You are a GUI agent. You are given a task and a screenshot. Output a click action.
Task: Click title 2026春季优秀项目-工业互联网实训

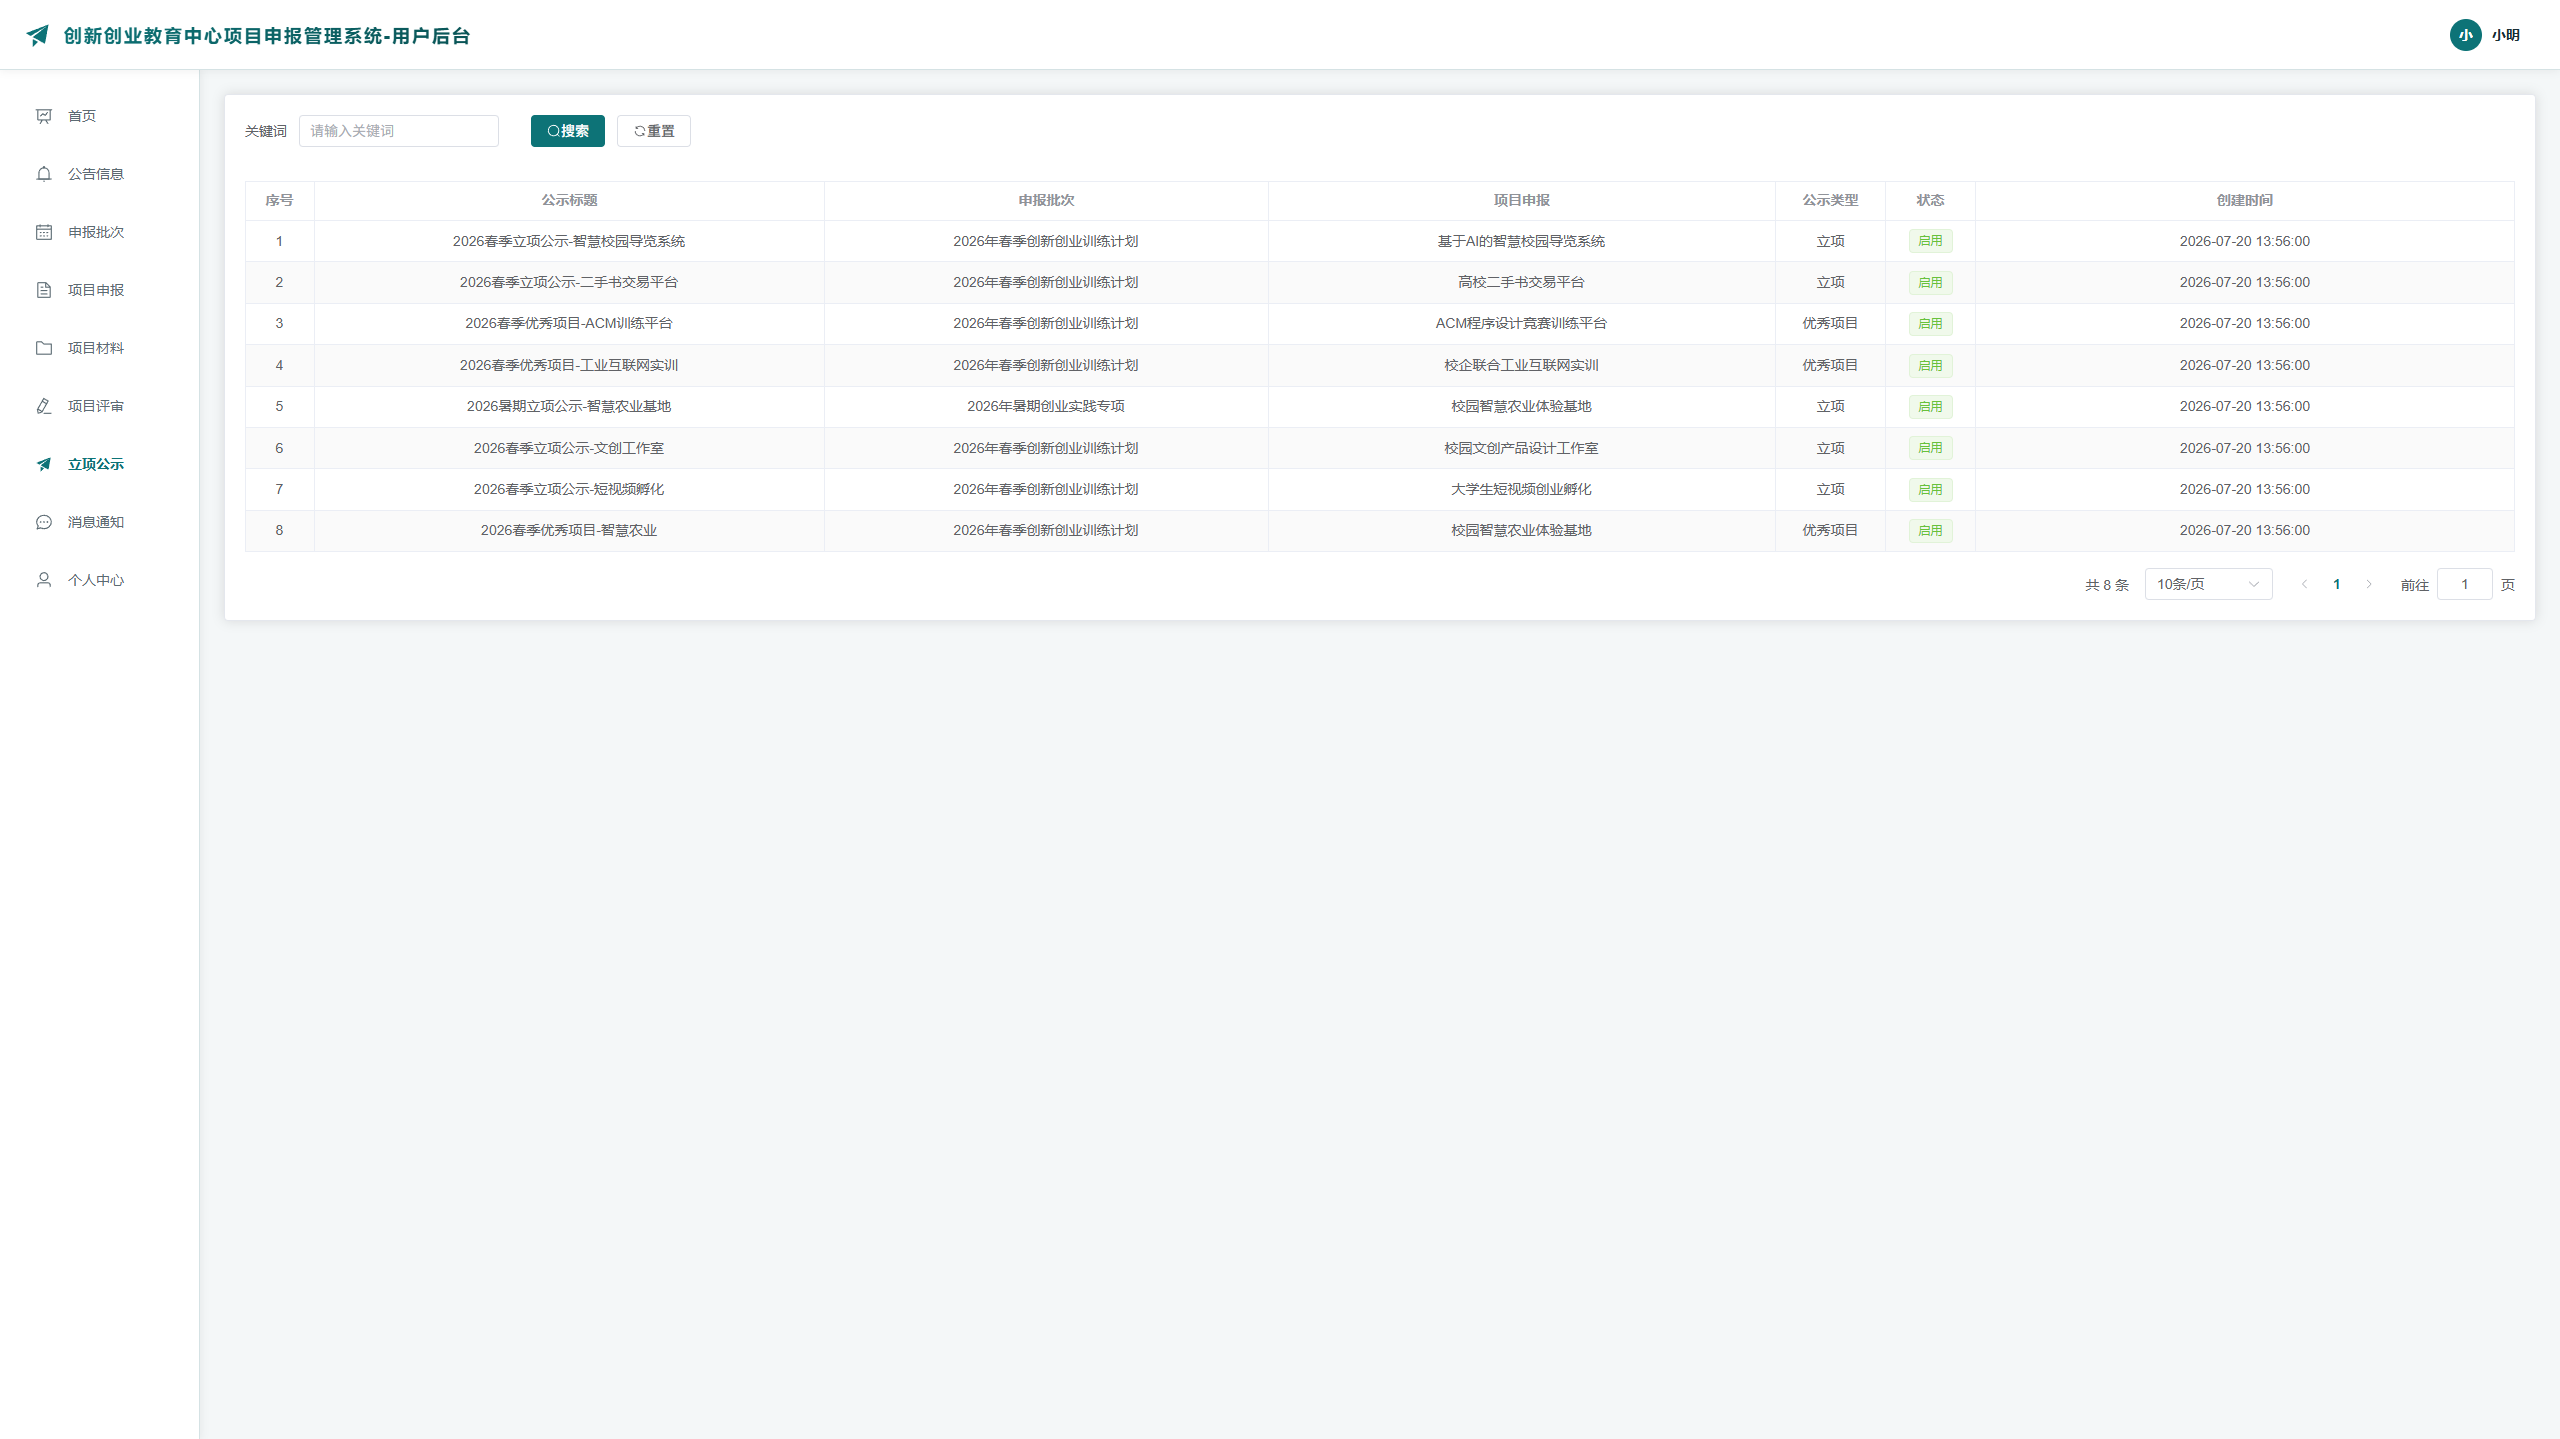point(569,365)
